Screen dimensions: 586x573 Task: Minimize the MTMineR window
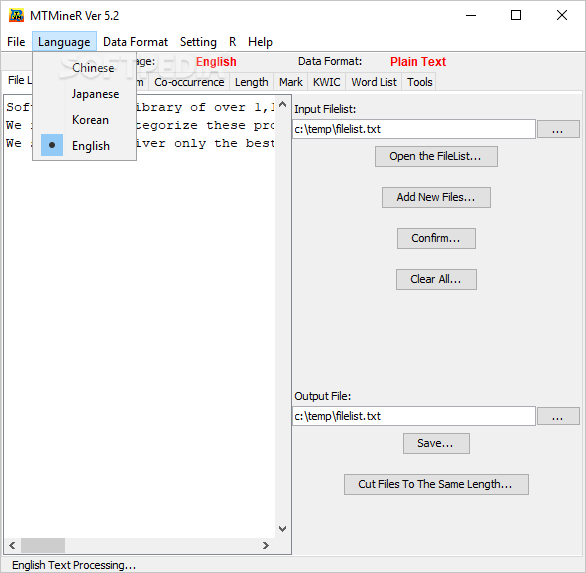[x=471, y=15]
